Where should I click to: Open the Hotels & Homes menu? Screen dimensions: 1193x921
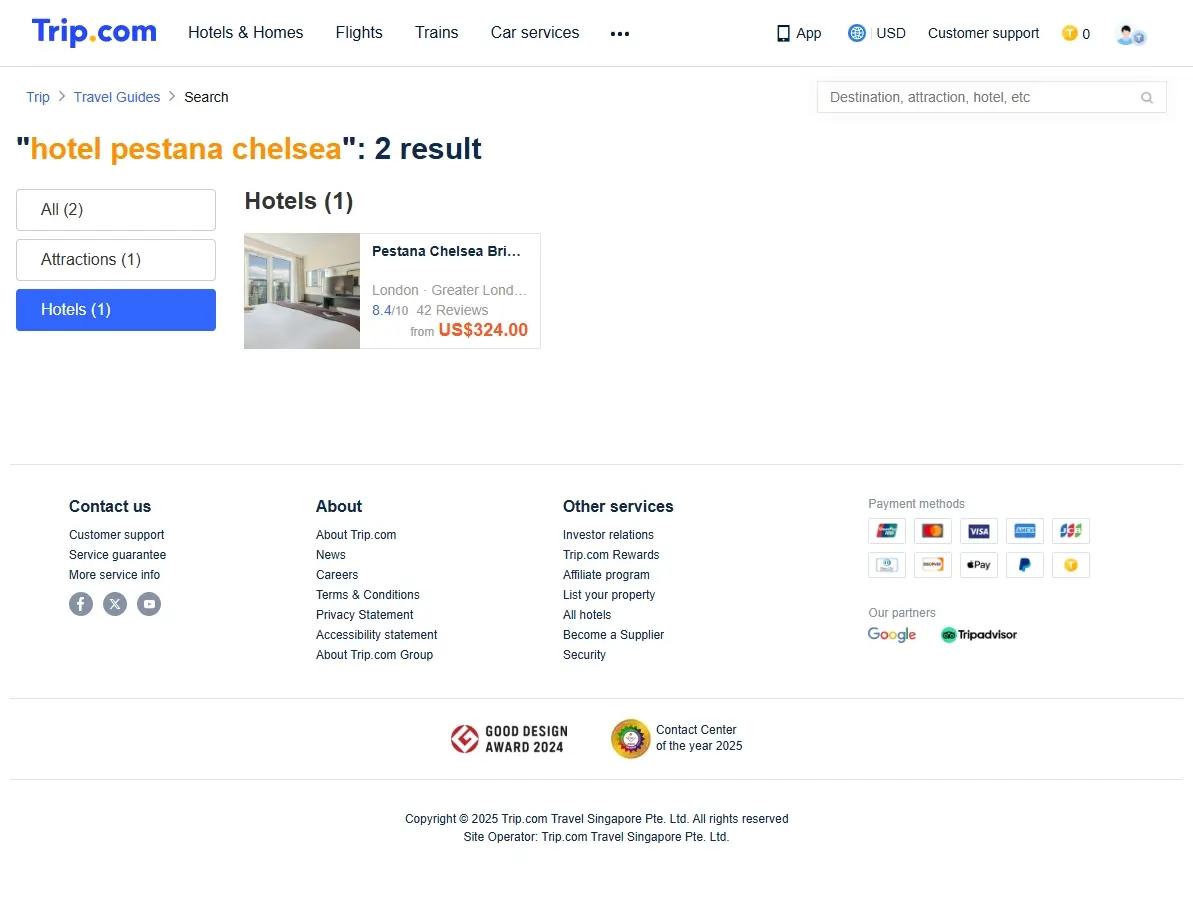245,33
